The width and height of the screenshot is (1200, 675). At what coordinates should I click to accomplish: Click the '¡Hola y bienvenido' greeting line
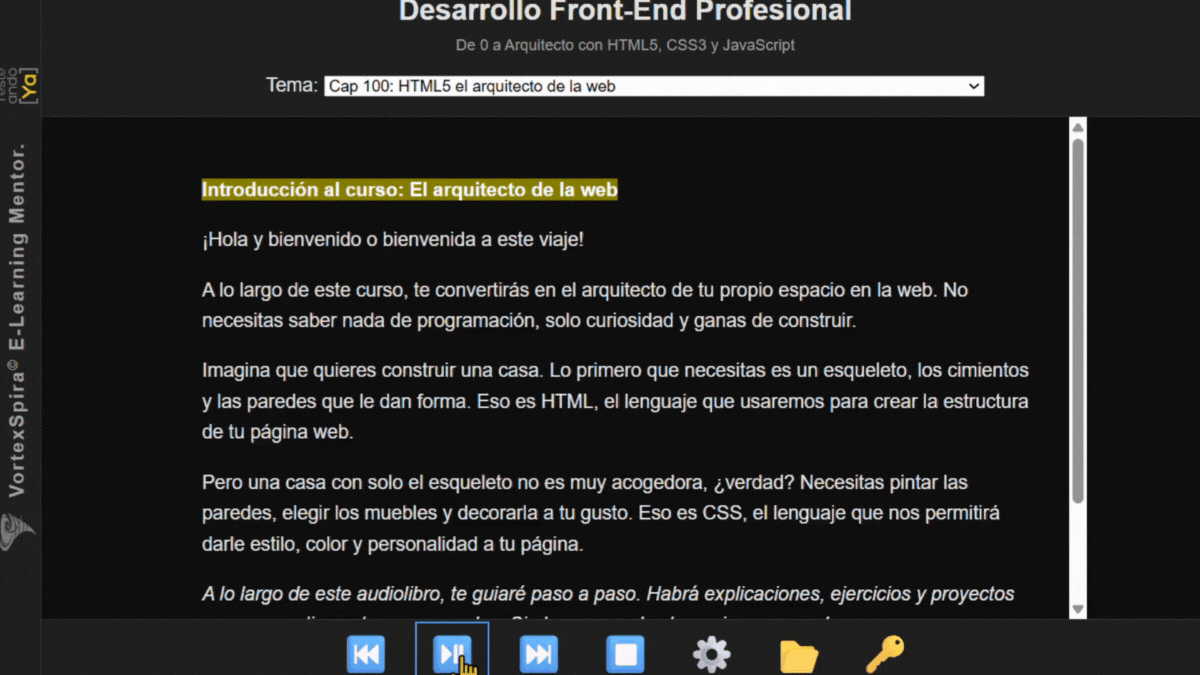[x=392, y=240]
